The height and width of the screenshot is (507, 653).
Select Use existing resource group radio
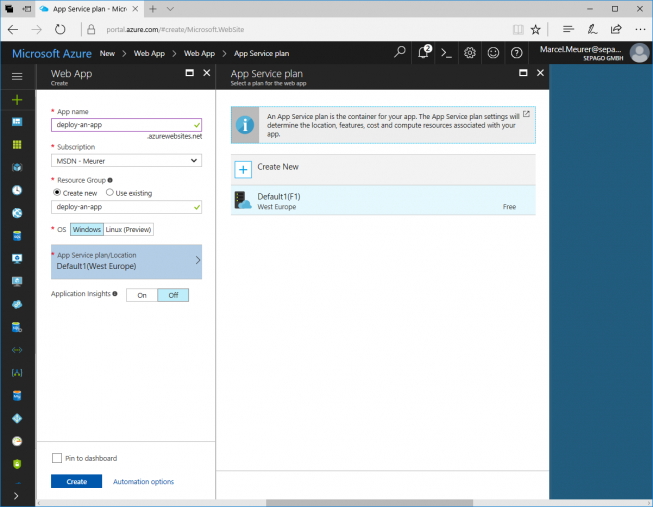110,192
